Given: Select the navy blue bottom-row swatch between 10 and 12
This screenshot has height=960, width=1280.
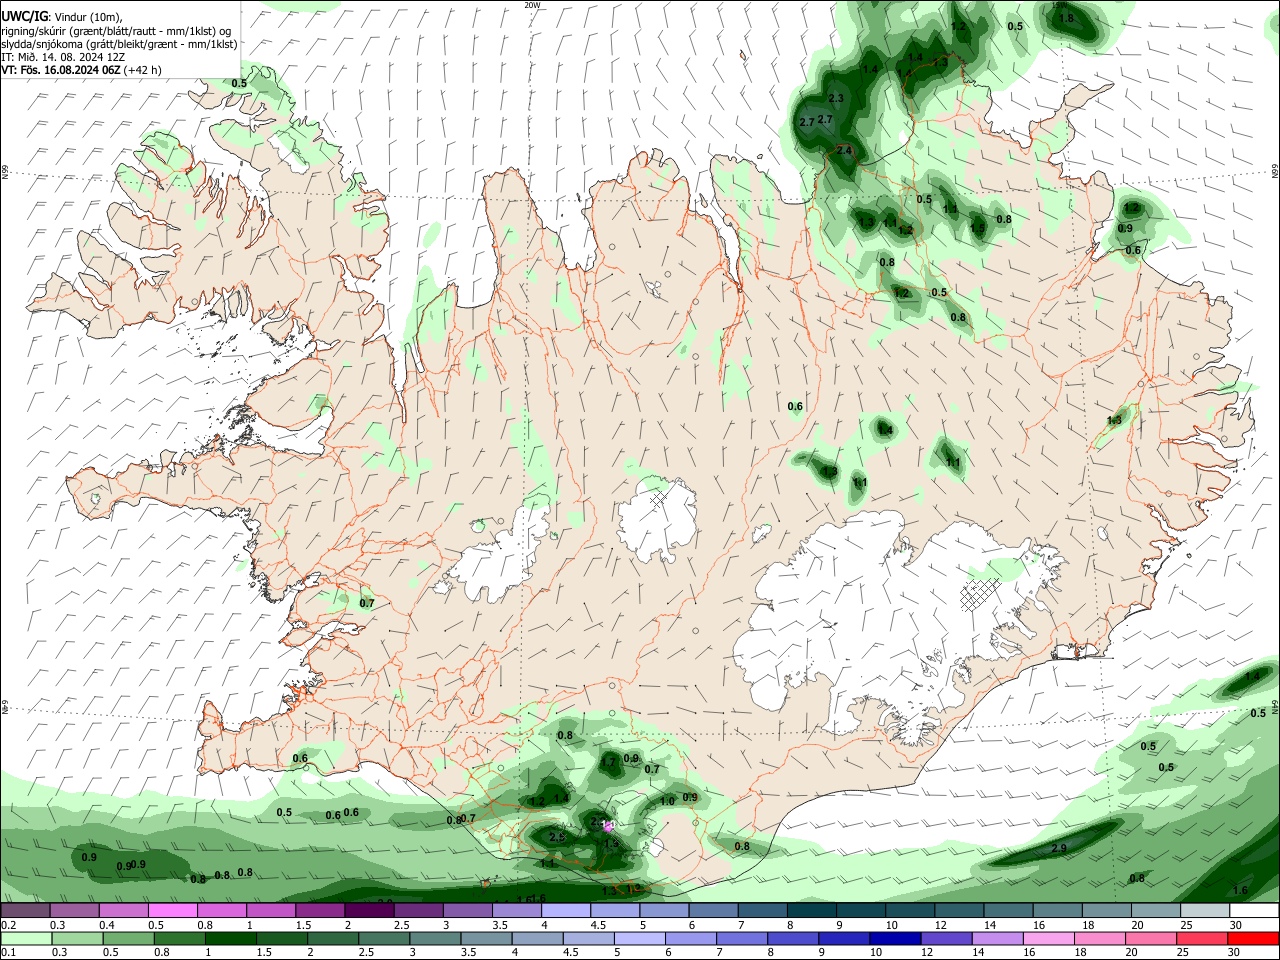Looking at the screenshot, I should click(895, 939).
